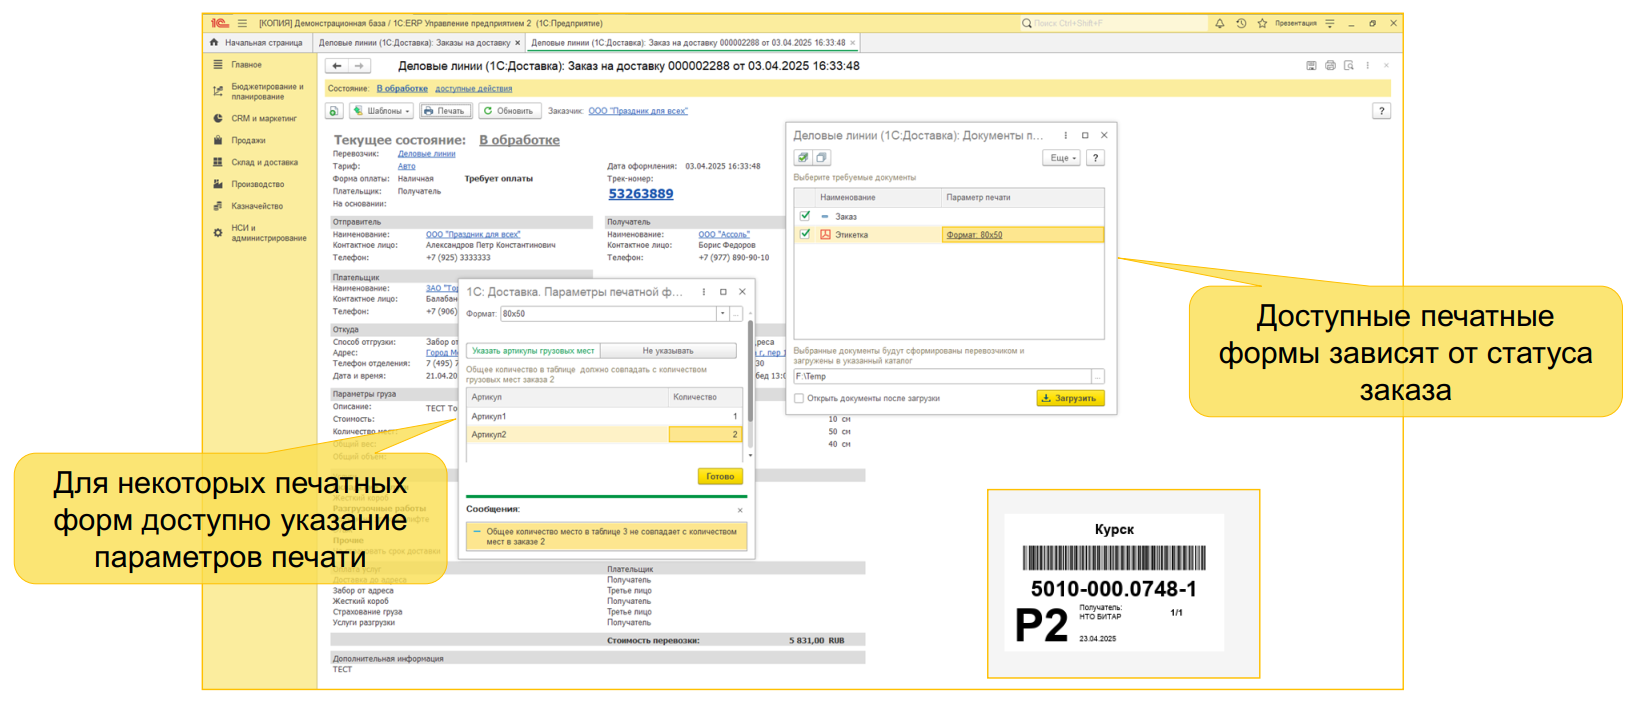Open the Склад и доставка section
The image size is (1637, 707).
(x=264, y=162)
